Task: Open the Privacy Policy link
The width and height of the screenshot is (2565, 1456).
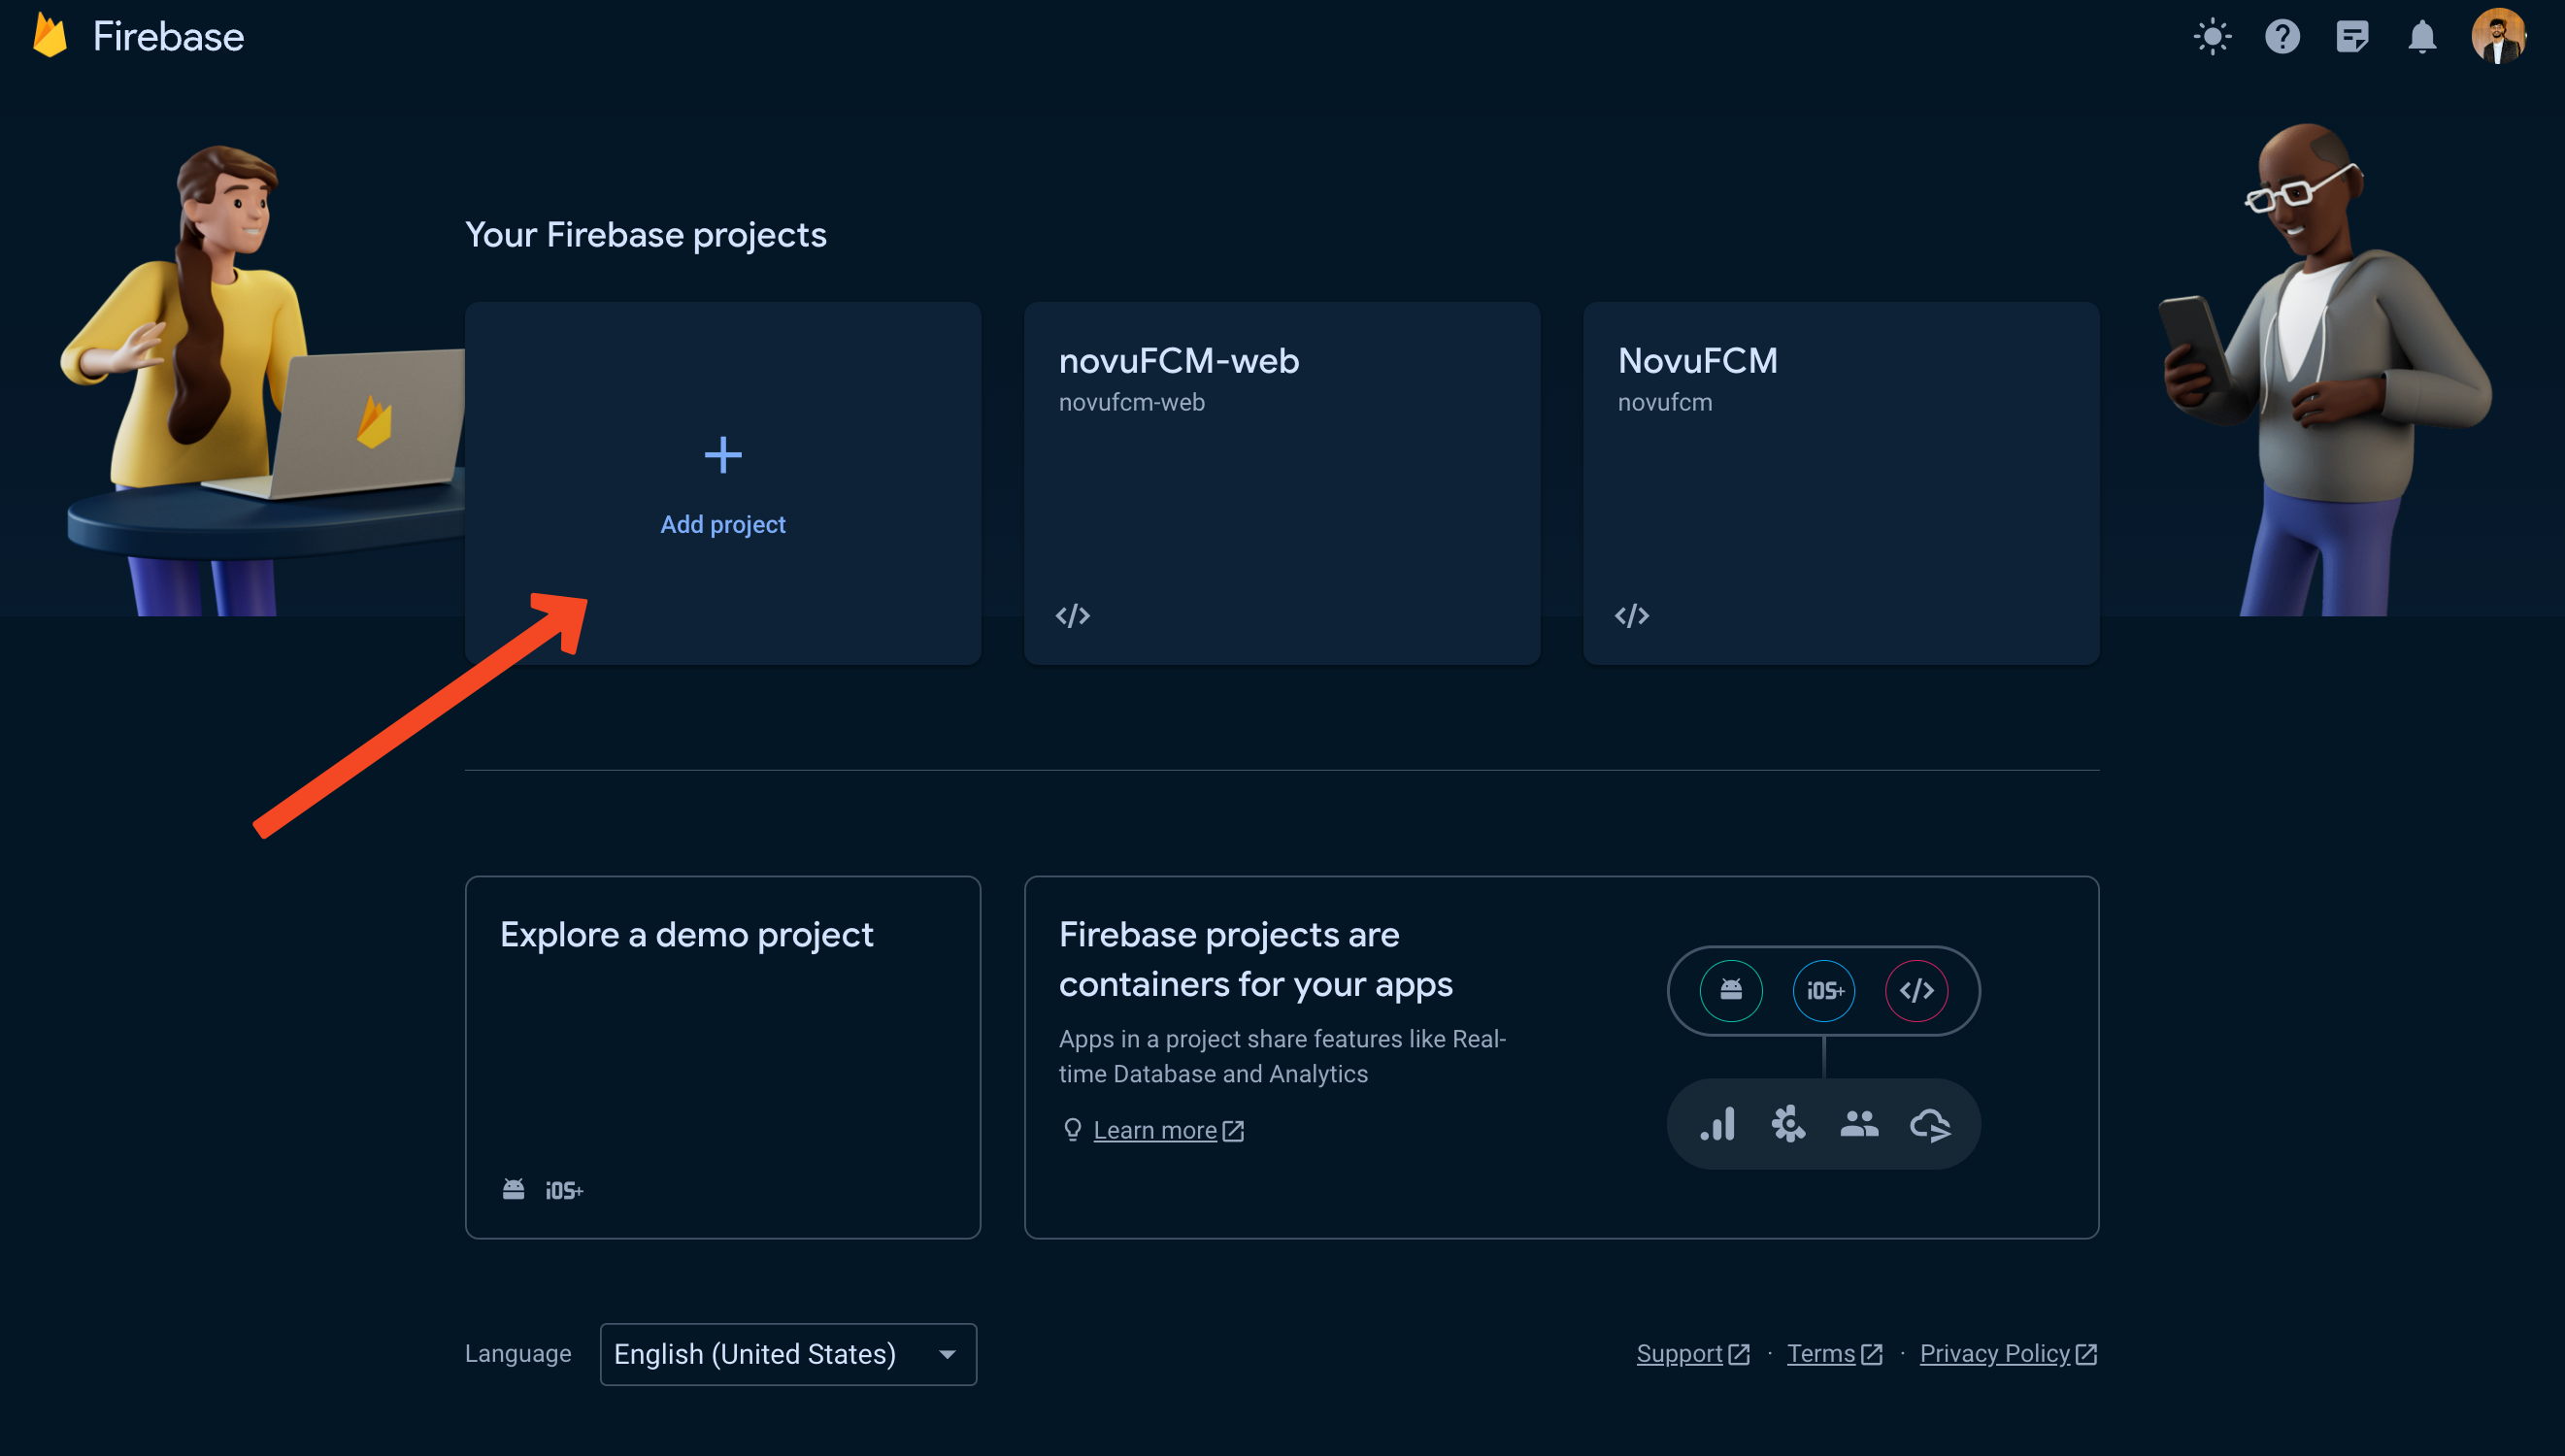Action: tap(1994, 1353)
